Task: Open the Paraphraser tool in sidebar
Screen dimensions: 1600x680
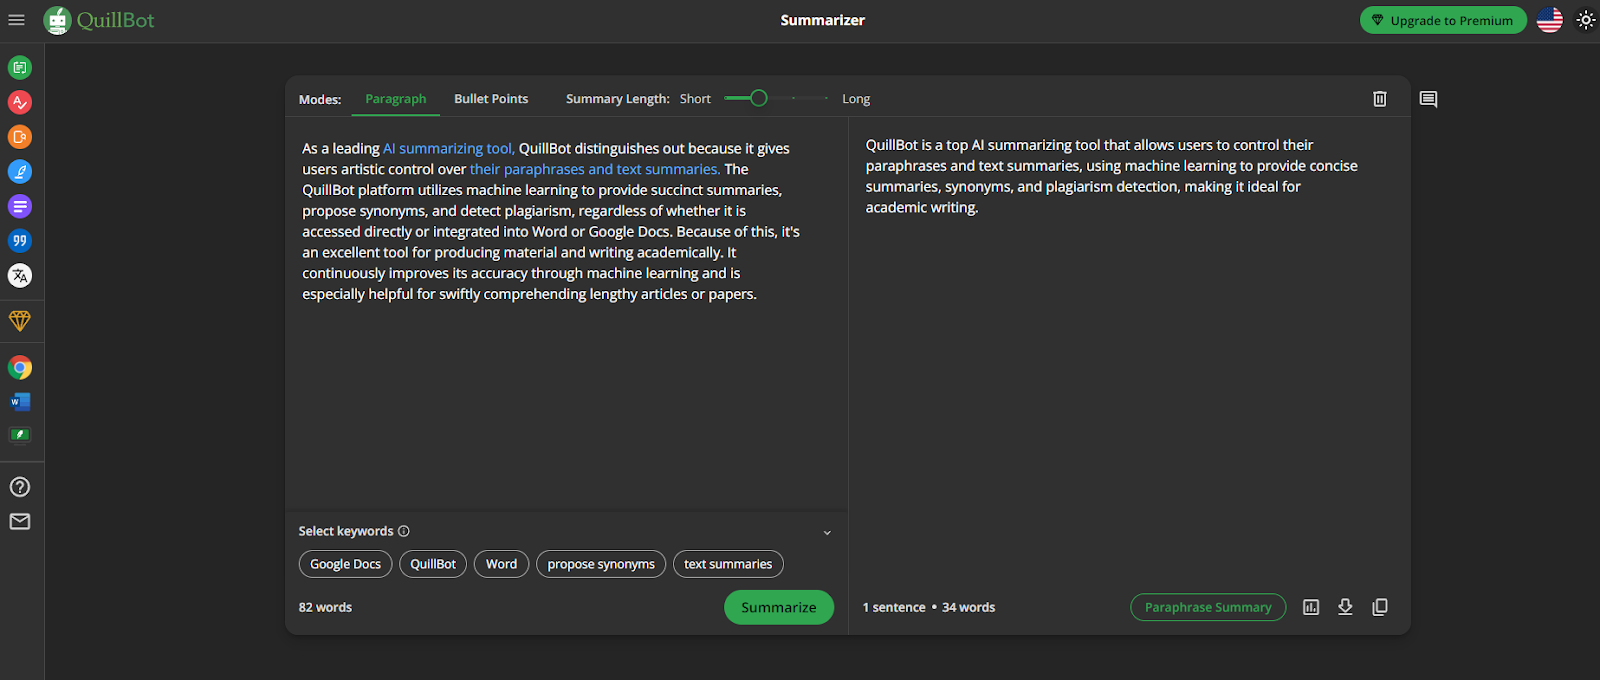Action: pos(20,68)
